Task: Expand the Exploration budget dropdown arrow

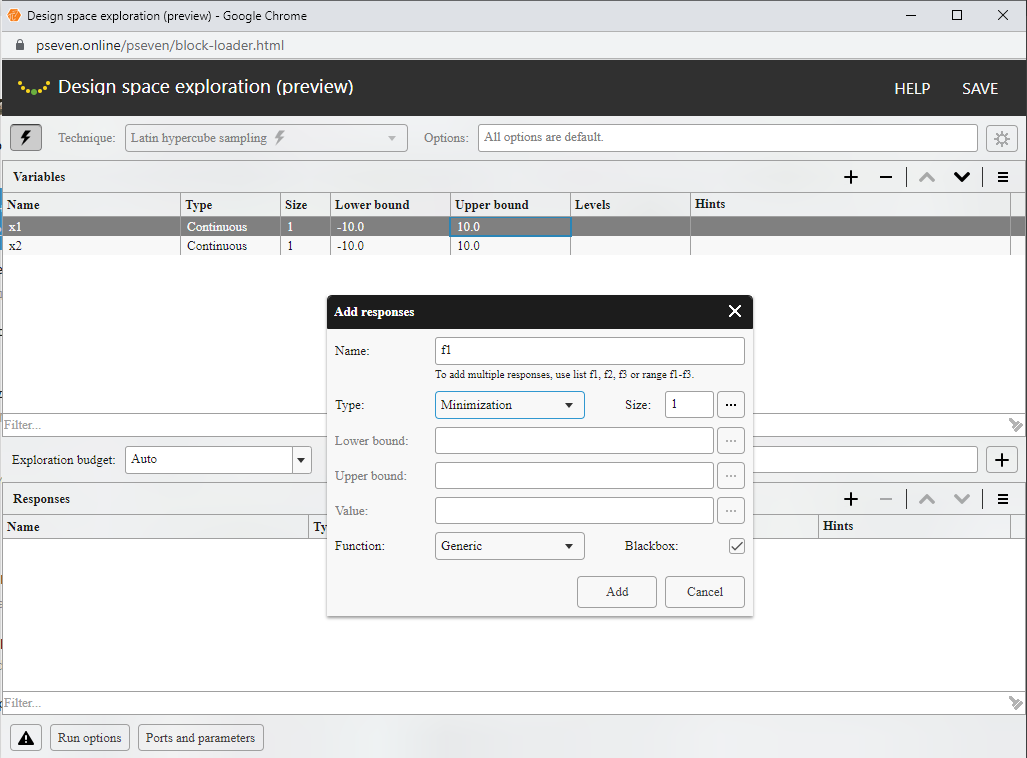Action: pyautogui.click(x=301, y=460)
